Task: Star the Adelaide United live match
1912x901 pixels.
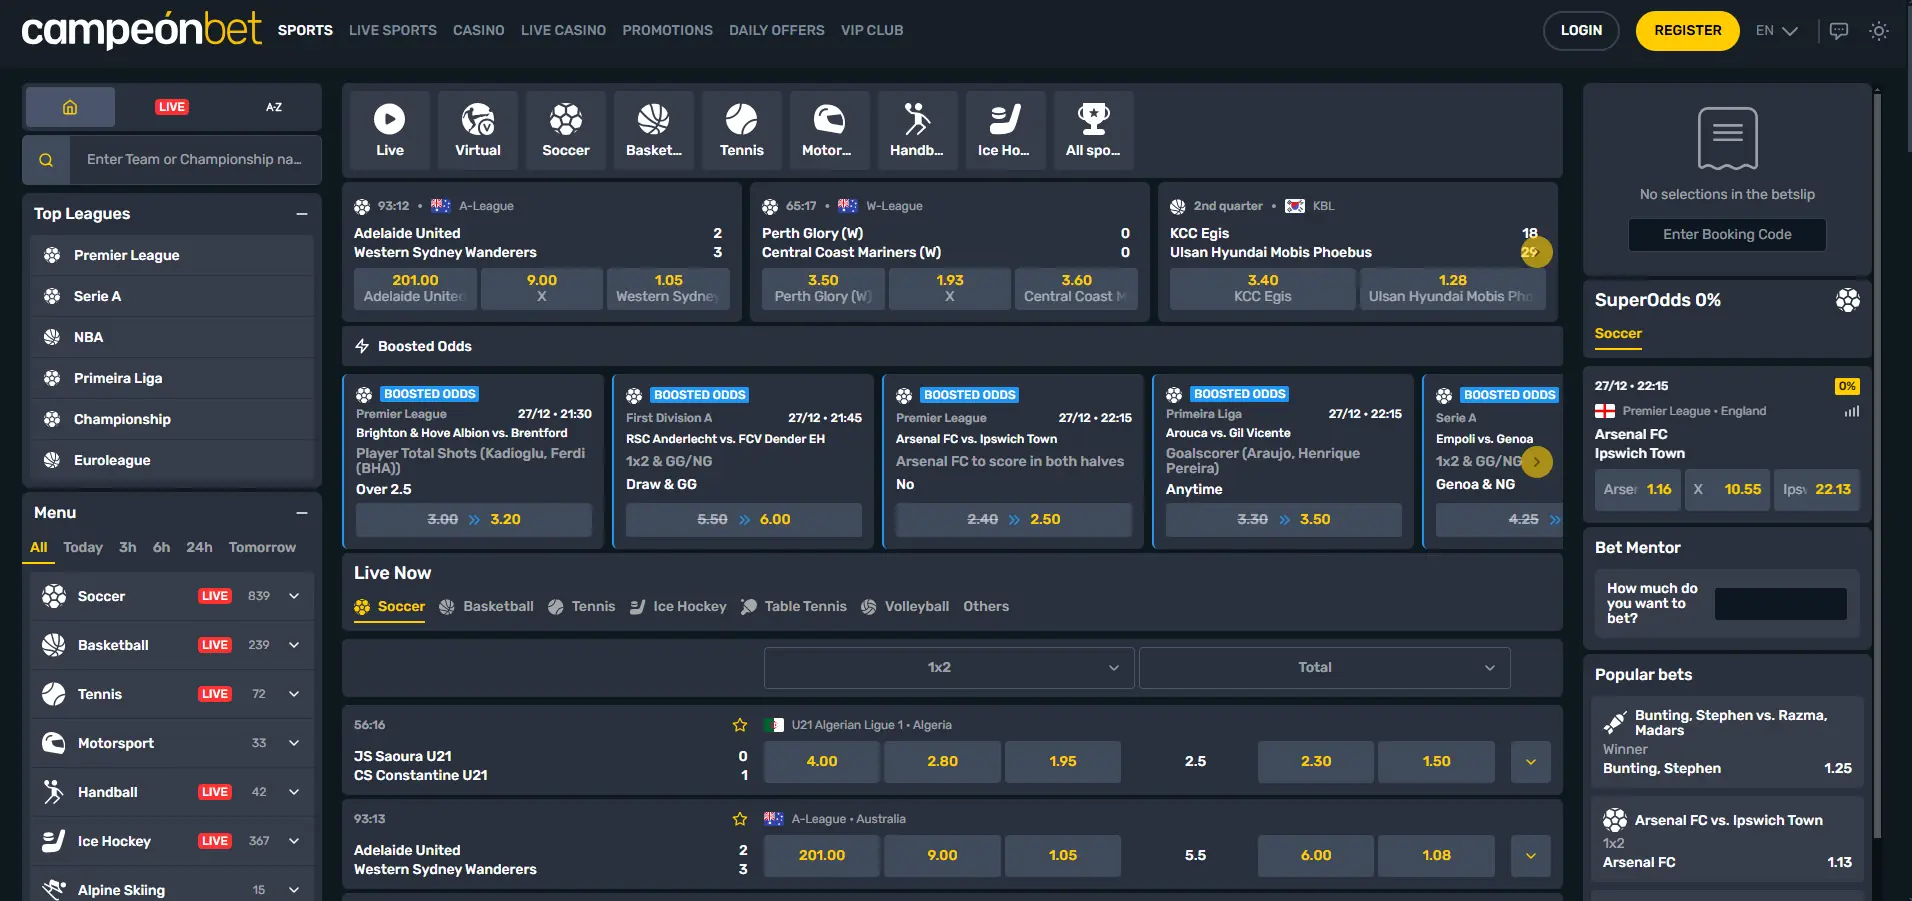Action: (x=740, y=819)
